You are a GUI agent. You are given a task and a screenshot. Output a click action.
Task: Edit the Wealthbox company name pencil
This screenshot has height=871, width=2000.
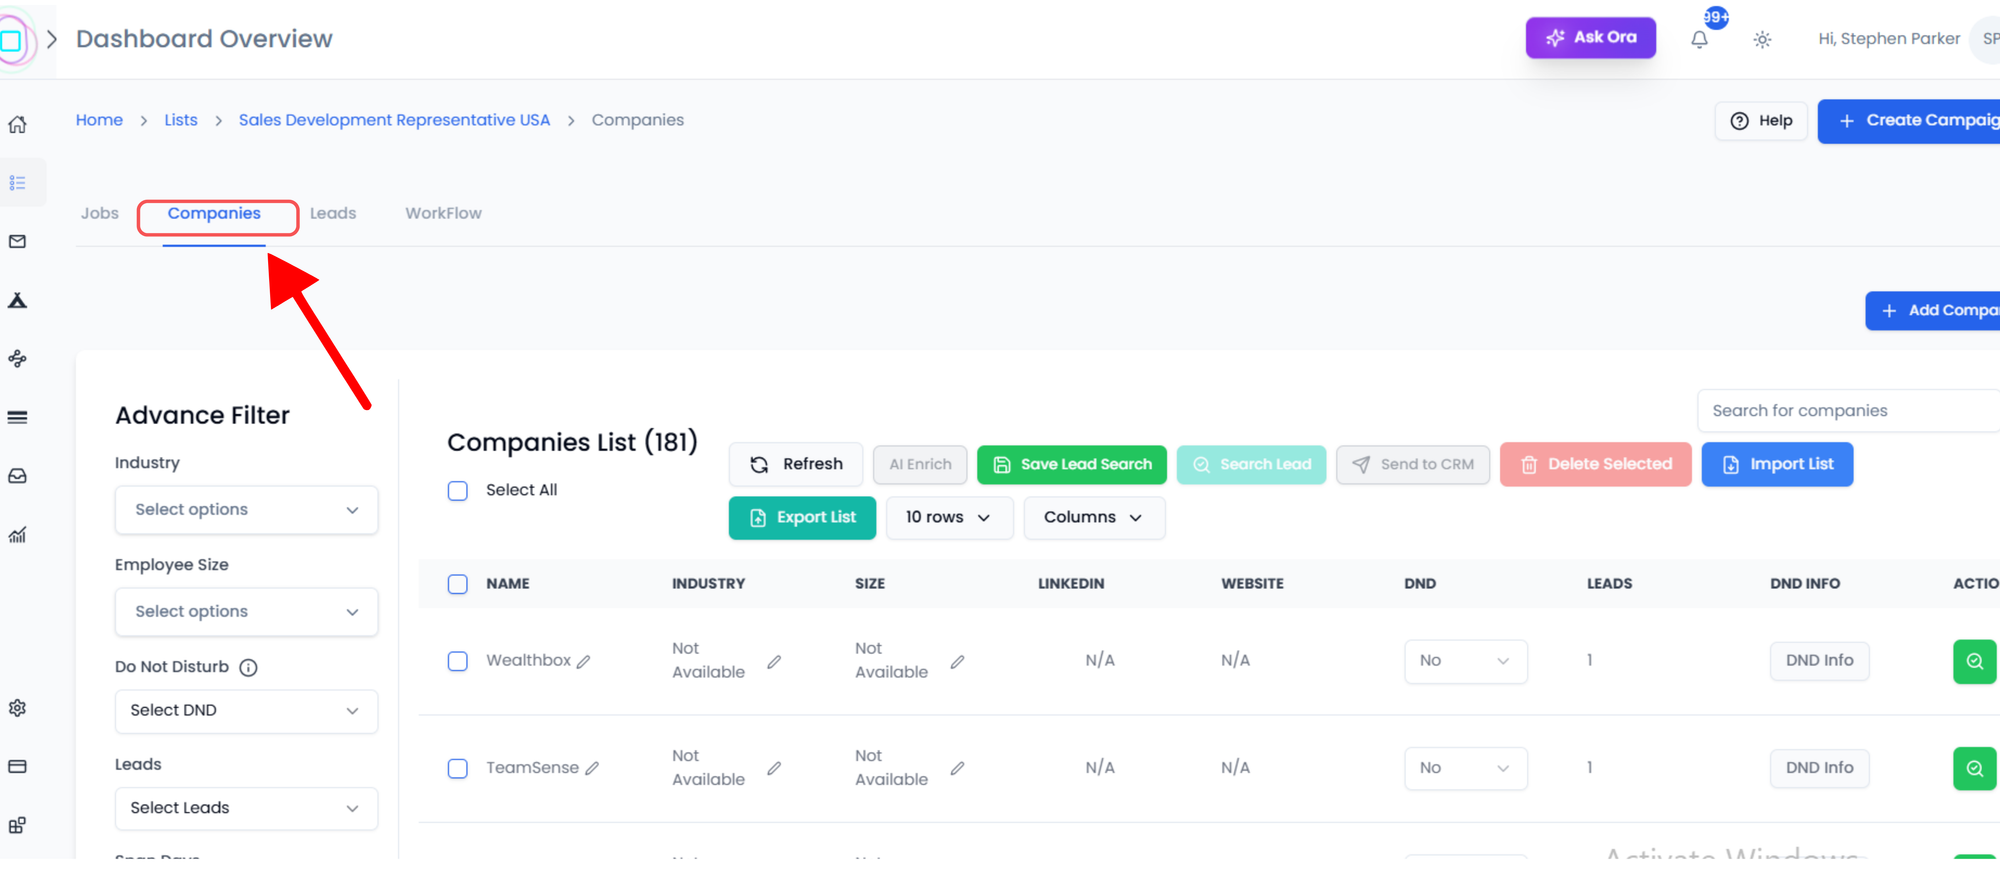click(584, 662)
